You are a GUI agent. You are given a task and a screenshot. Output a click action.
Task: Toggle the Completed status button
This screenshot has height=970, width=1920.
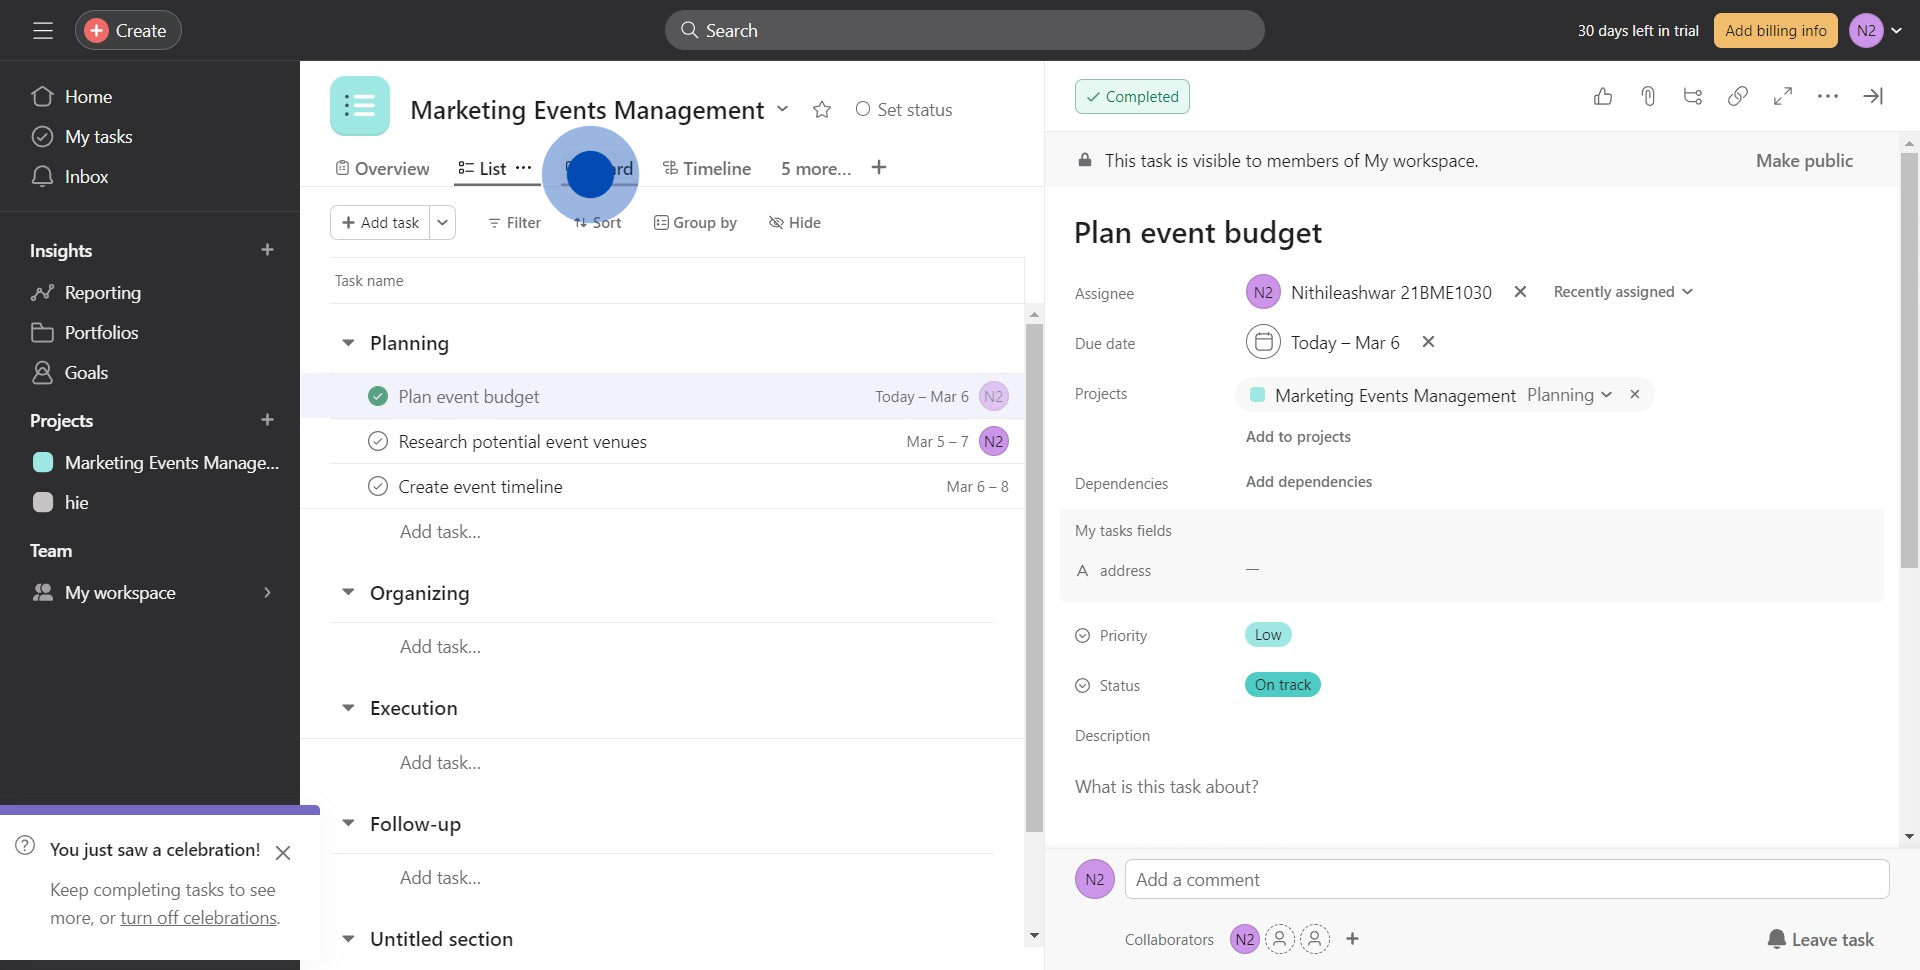1132,97
